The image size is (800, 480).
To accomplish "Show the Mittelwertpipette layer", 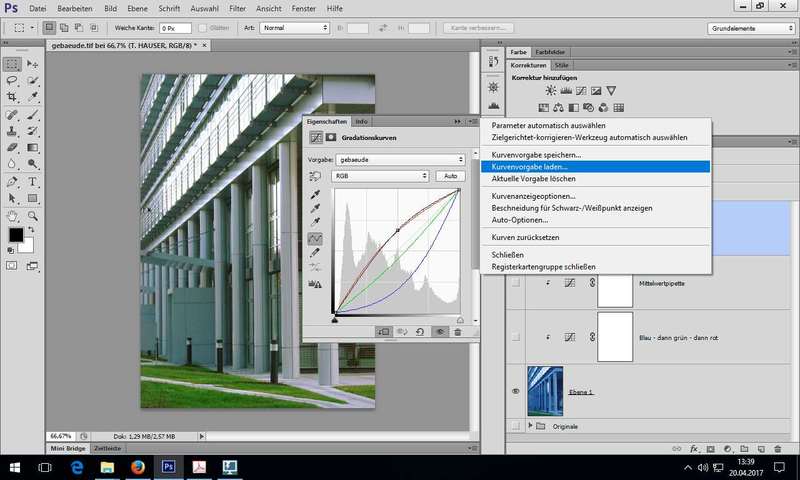I will tap(516, 285).
